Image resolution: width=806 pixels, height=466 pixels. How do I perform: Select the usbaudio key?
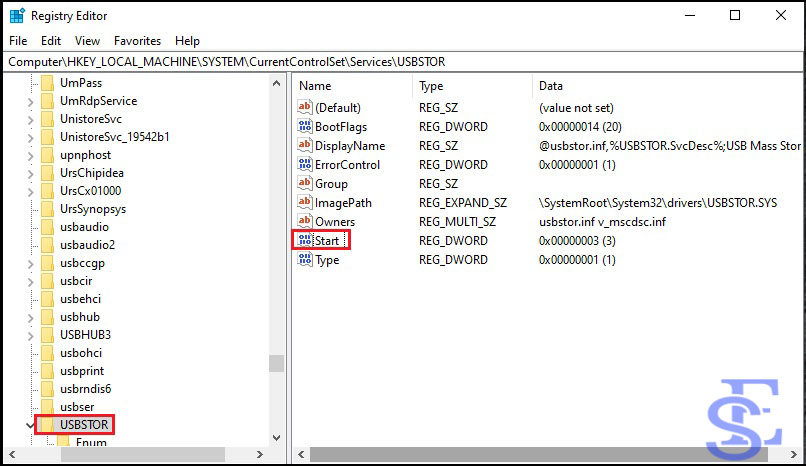84,227
